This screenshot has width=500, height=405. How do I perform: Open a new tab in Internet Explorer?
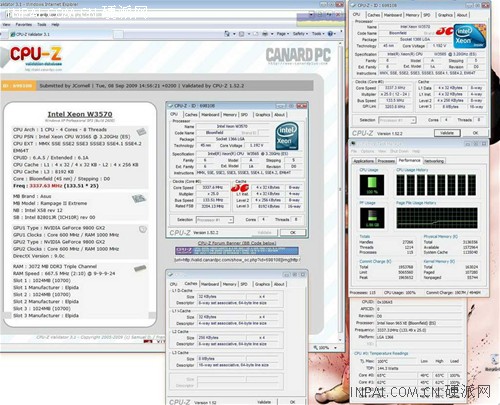tap(119, 34)
